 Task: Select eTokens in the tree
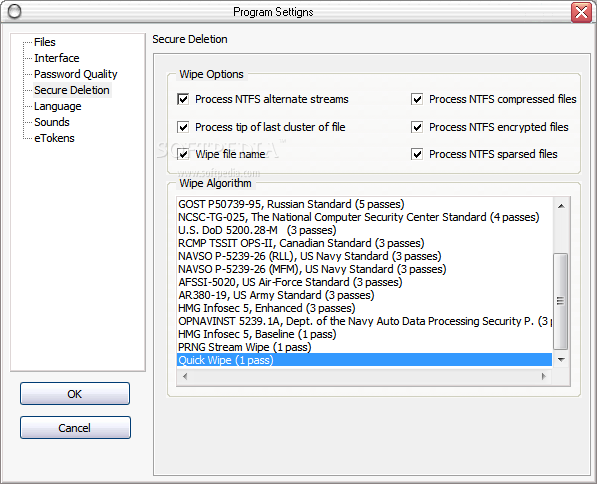pos(54,138)
